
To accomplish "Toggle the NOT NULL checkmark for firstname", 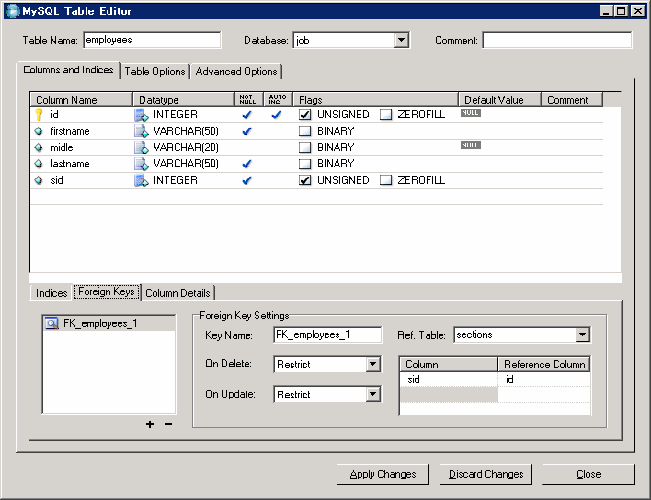I will coord(247,131).
